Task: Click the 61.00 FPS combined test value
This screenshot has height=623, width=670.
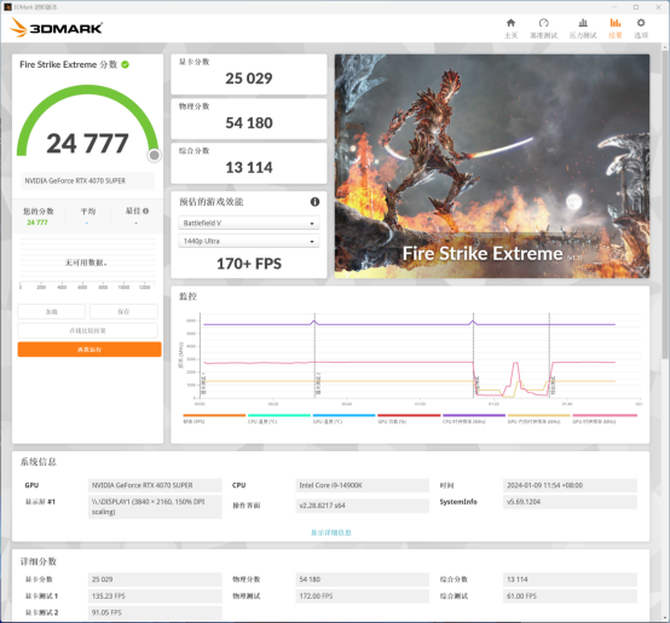Action: pyautogui.click(x=570, y=596)
